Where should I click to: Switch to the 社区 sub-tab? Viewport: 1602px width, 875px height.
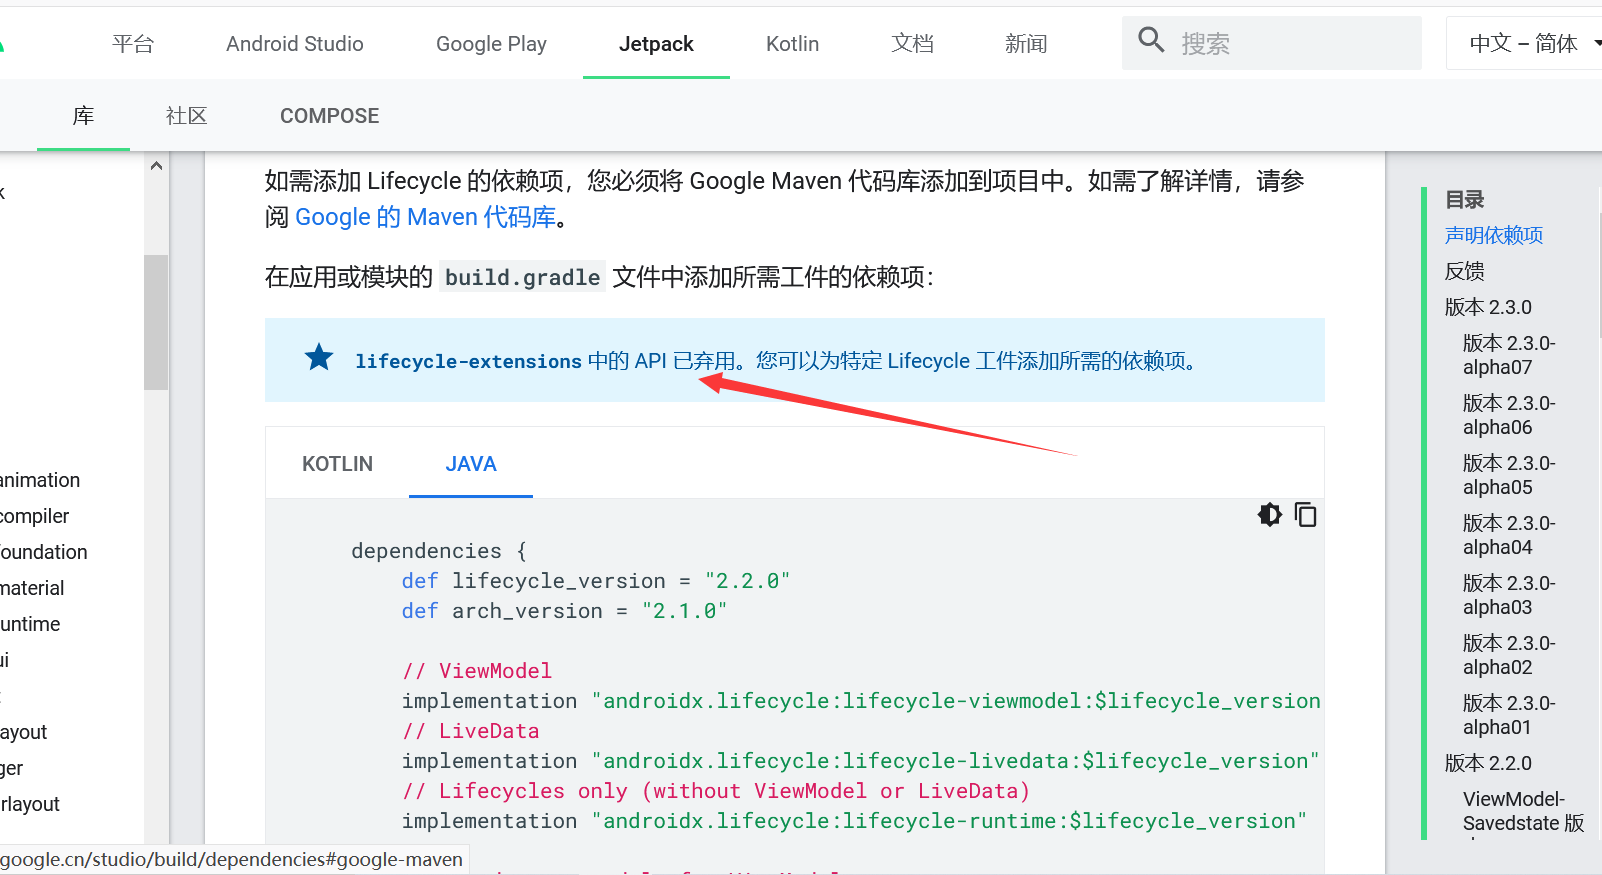point(186,116)
